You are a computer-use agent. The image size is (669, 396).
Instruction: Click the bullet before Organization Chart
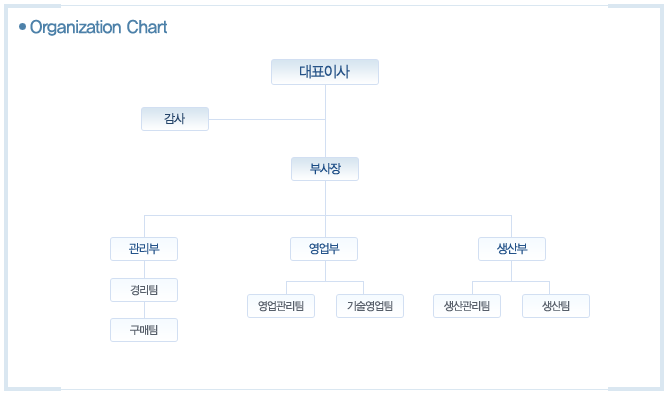23,27
